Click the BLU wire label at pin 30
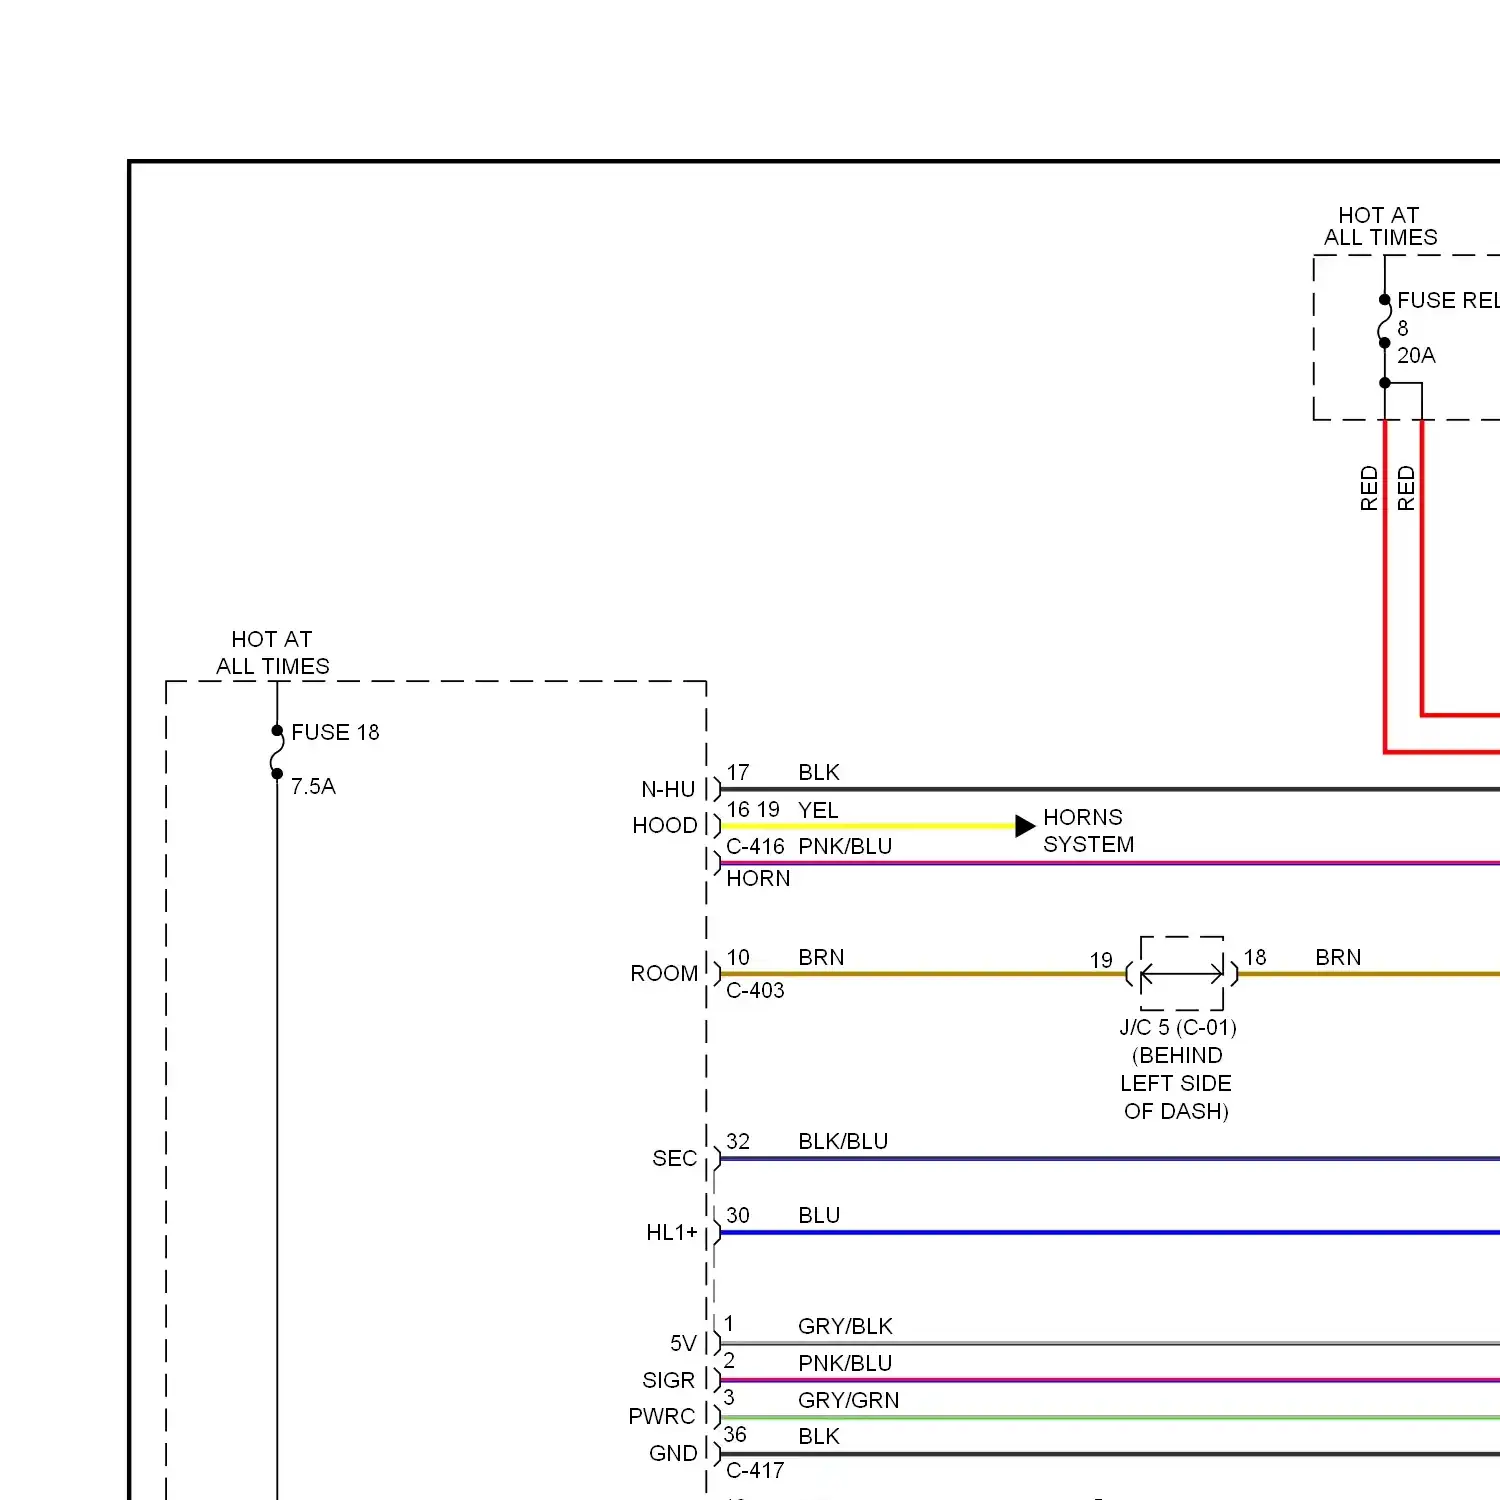This screenshot has width=1500, height=1500. [819, 1215]
